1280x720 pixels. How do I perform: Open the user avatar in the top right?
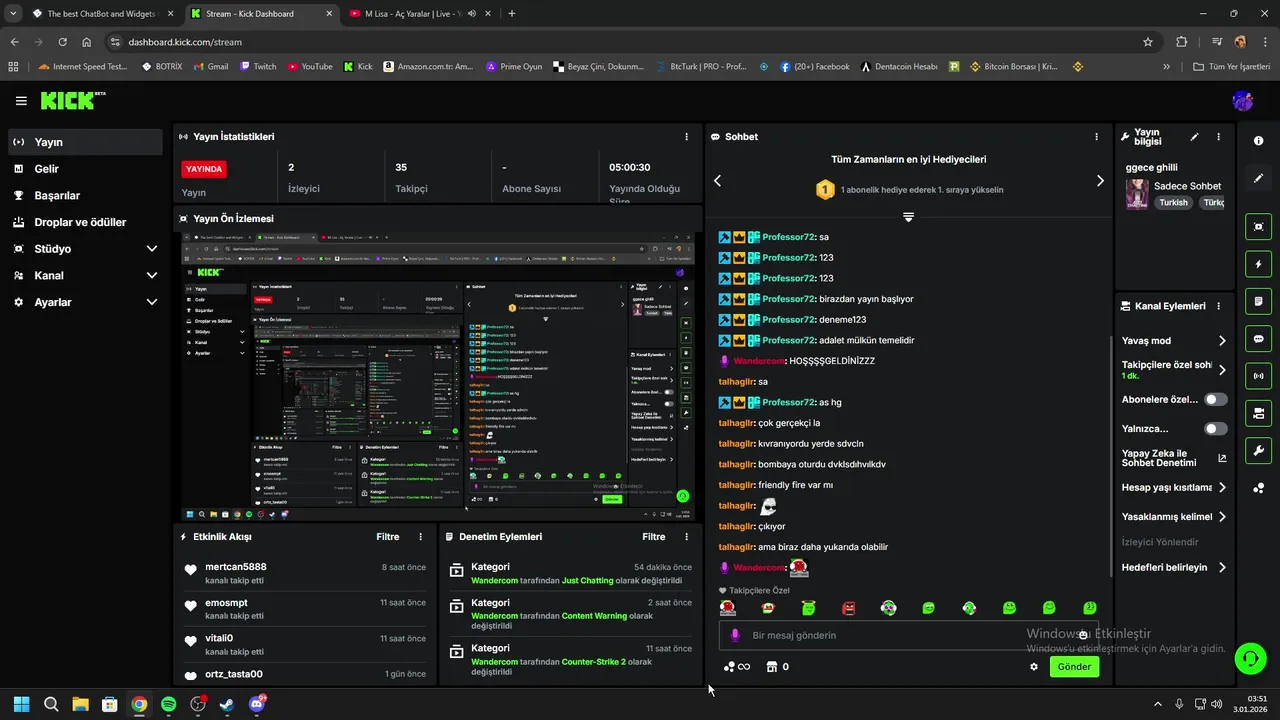[1243, 101]
